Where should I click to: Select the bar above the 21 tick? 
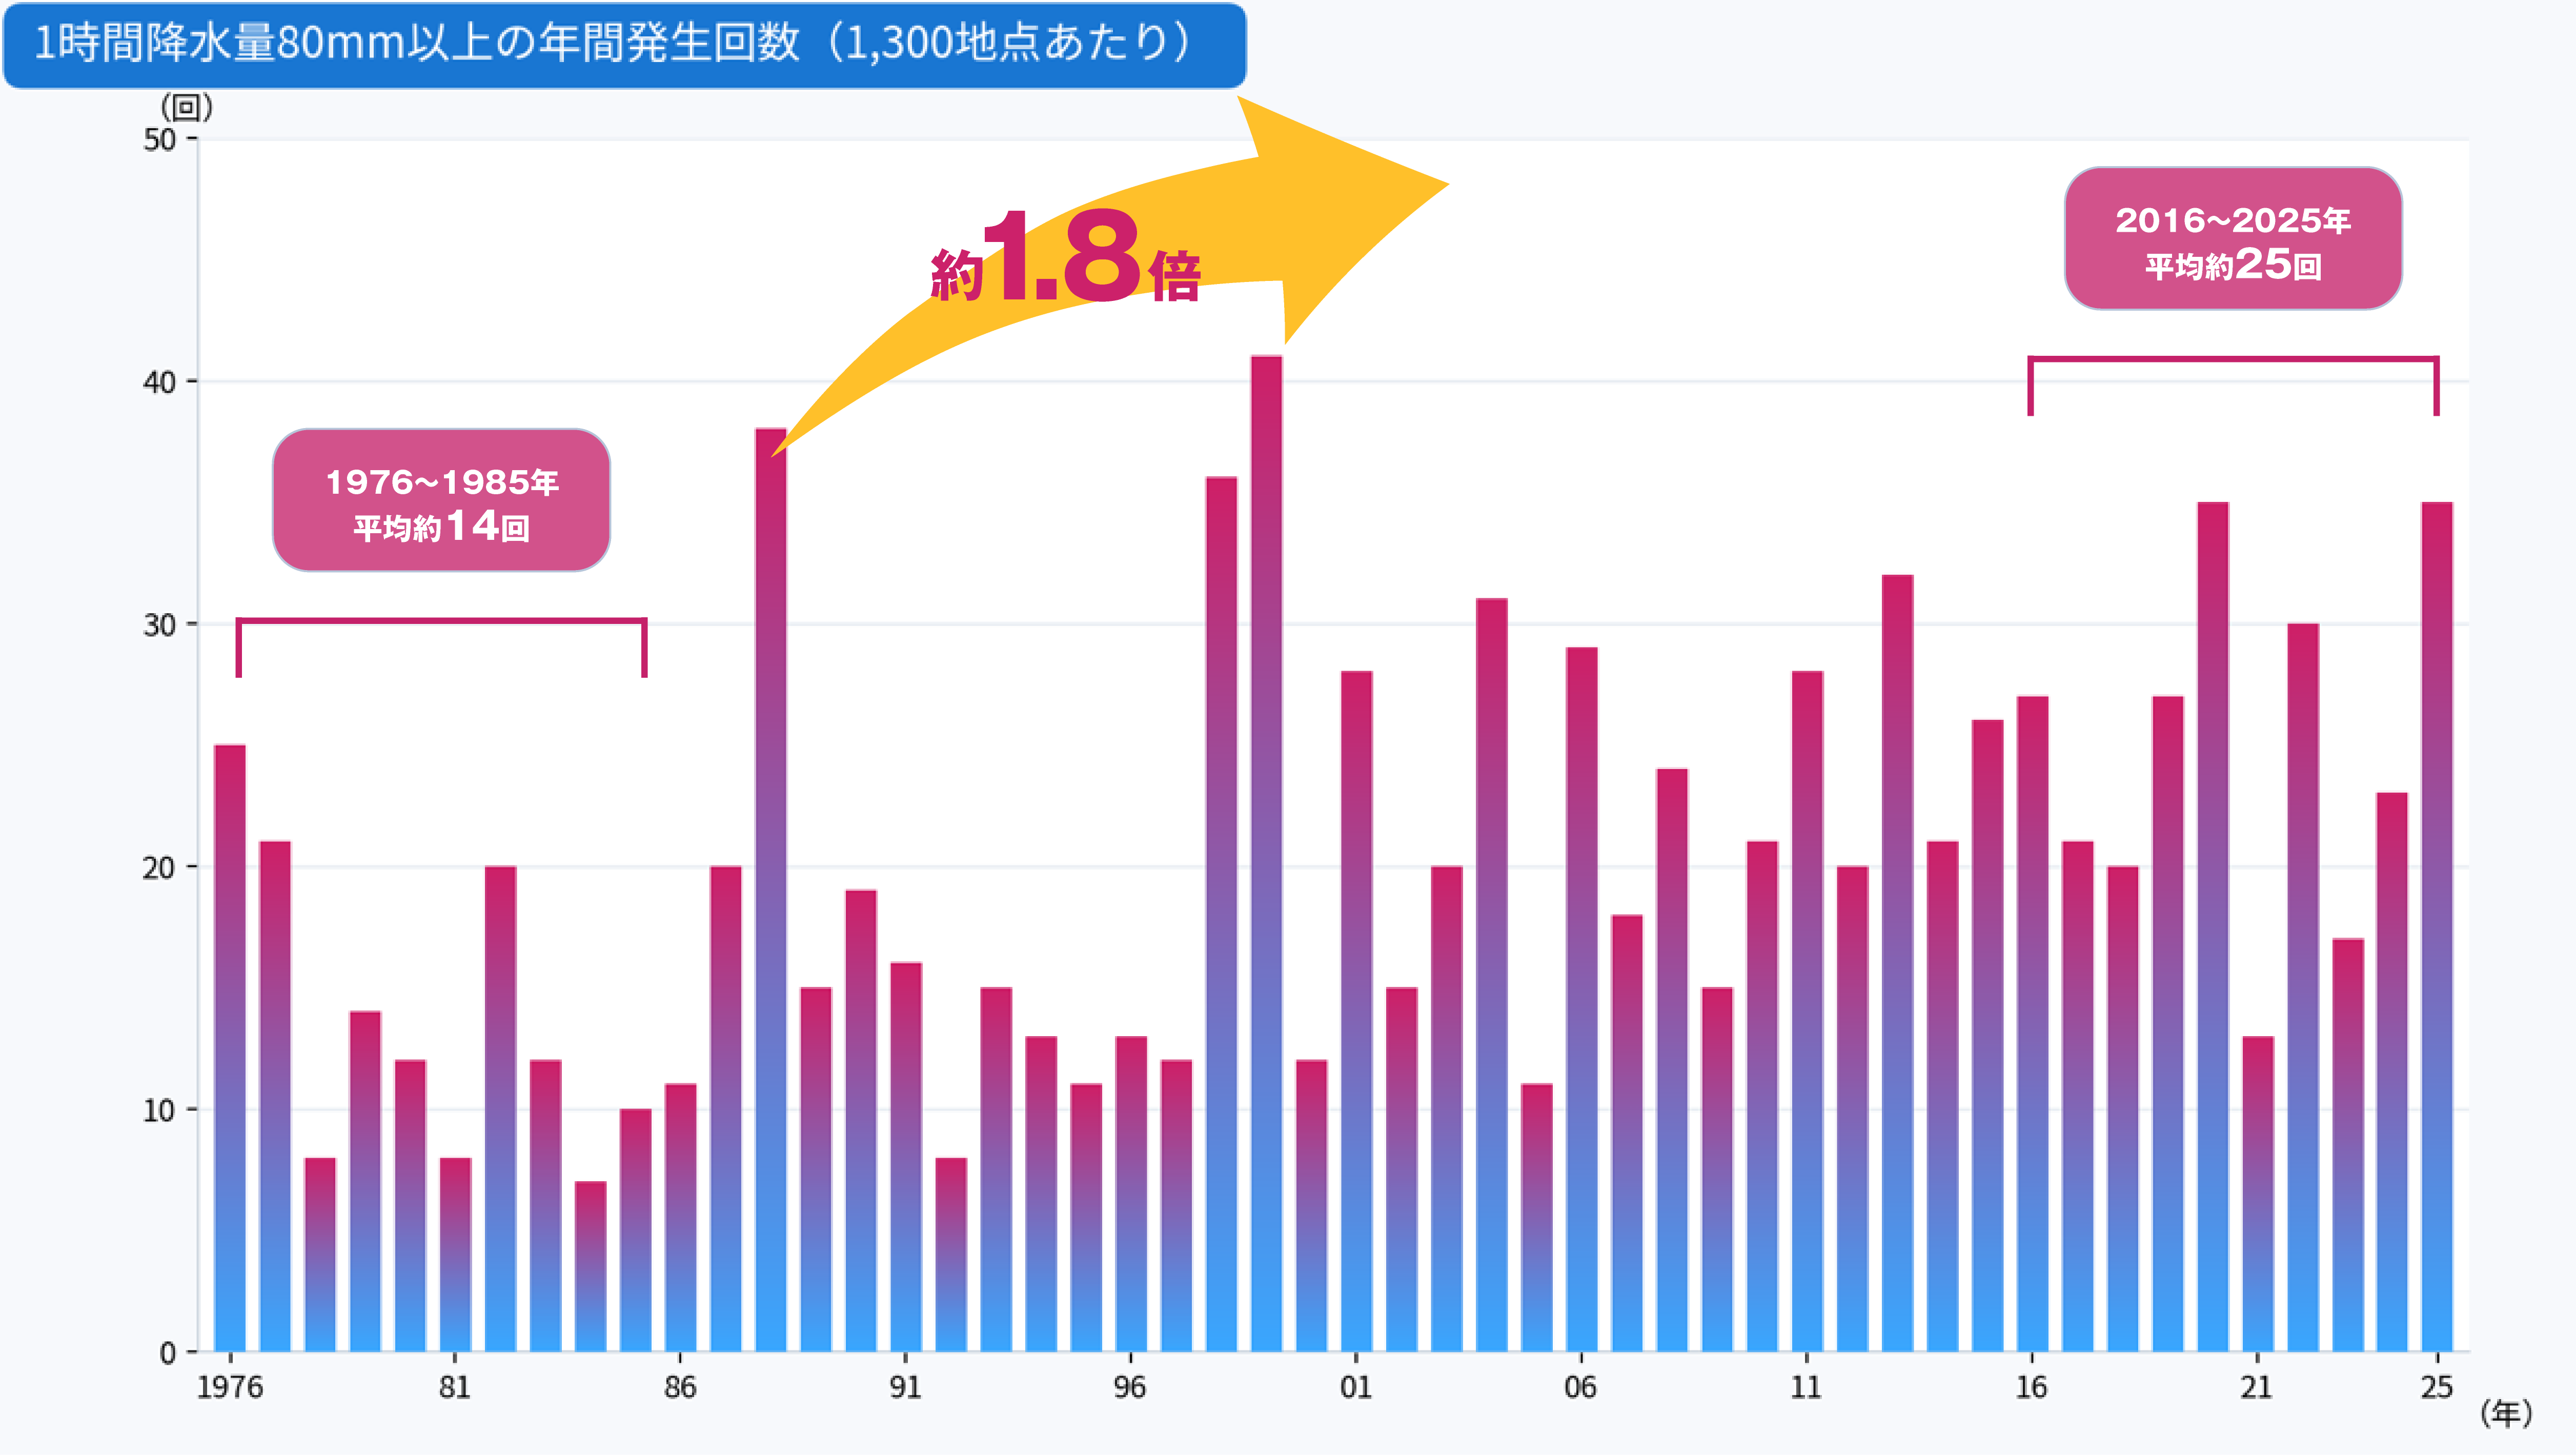pos(2257,1194)
